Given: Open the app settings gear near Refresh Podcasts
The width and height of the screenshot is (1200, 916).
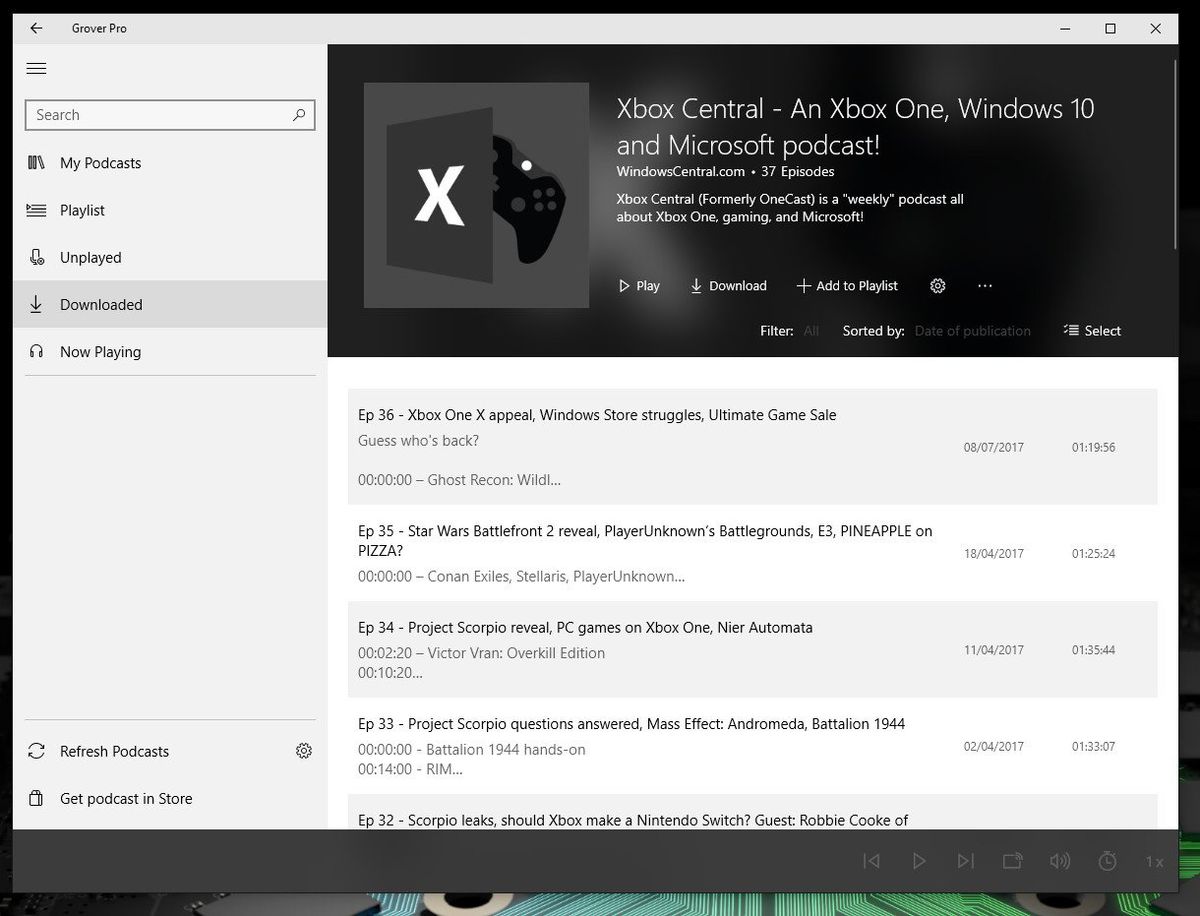Looking at the screenshot, I should [x=304, y=751].
